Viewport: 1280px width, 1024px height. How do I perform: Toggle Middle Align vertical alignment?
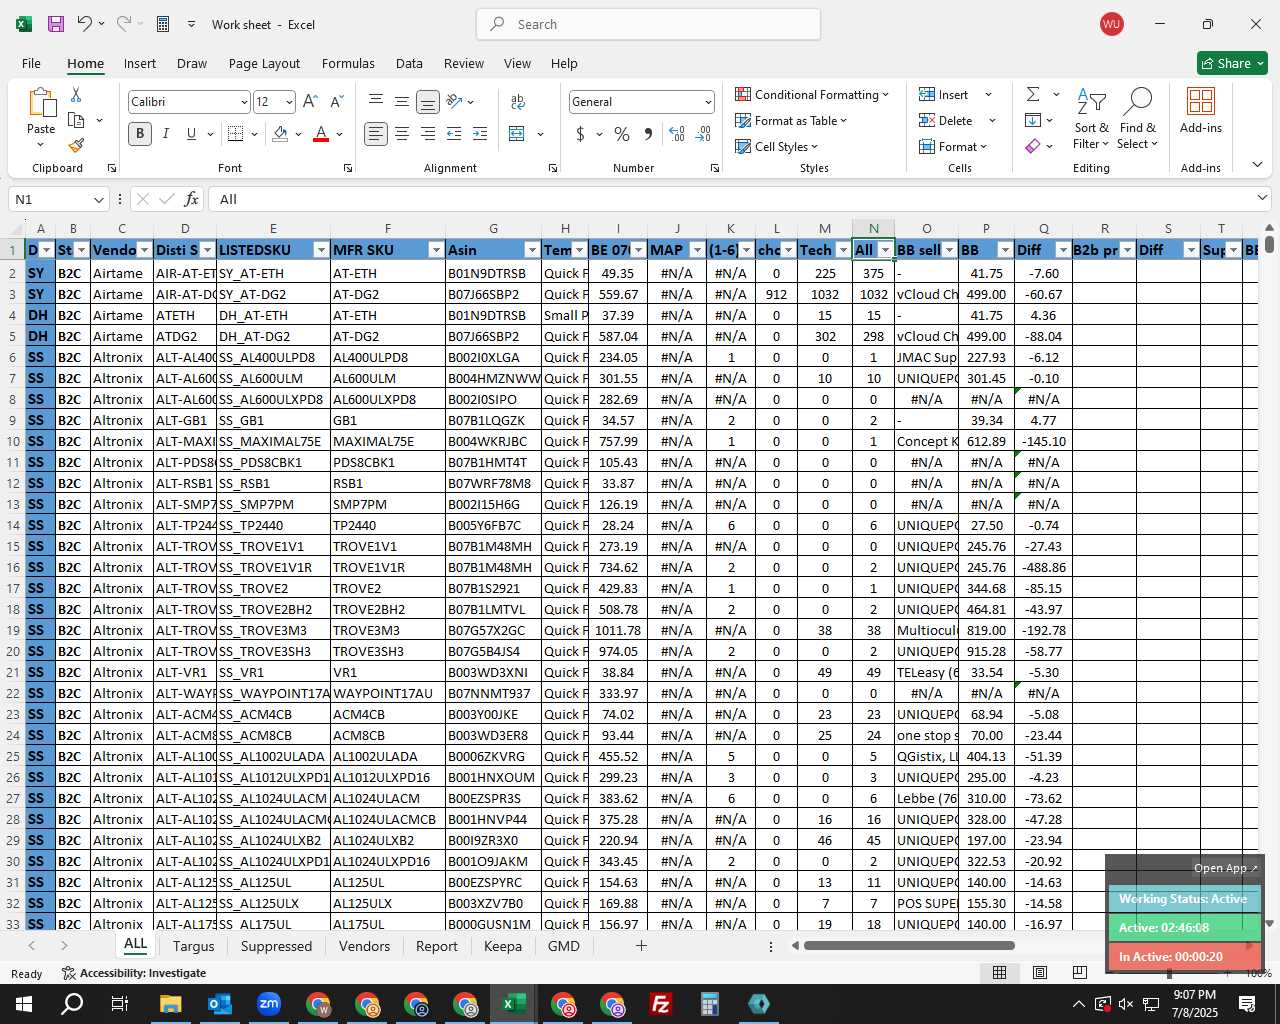[x=402, y=101]
